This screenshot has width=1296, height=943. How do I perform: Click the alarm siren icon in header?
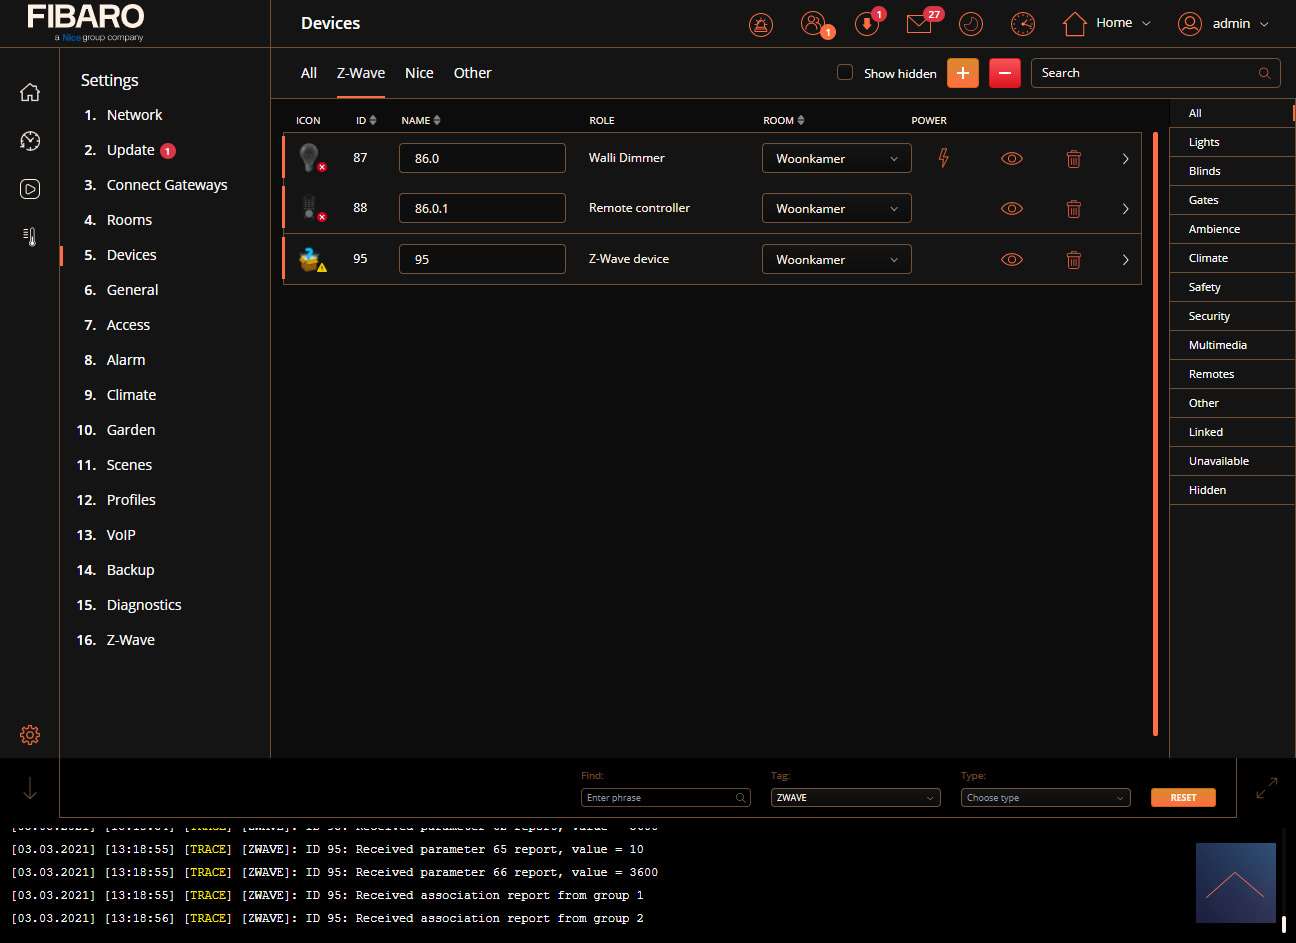pyautogui.click(x=761, y=24)
